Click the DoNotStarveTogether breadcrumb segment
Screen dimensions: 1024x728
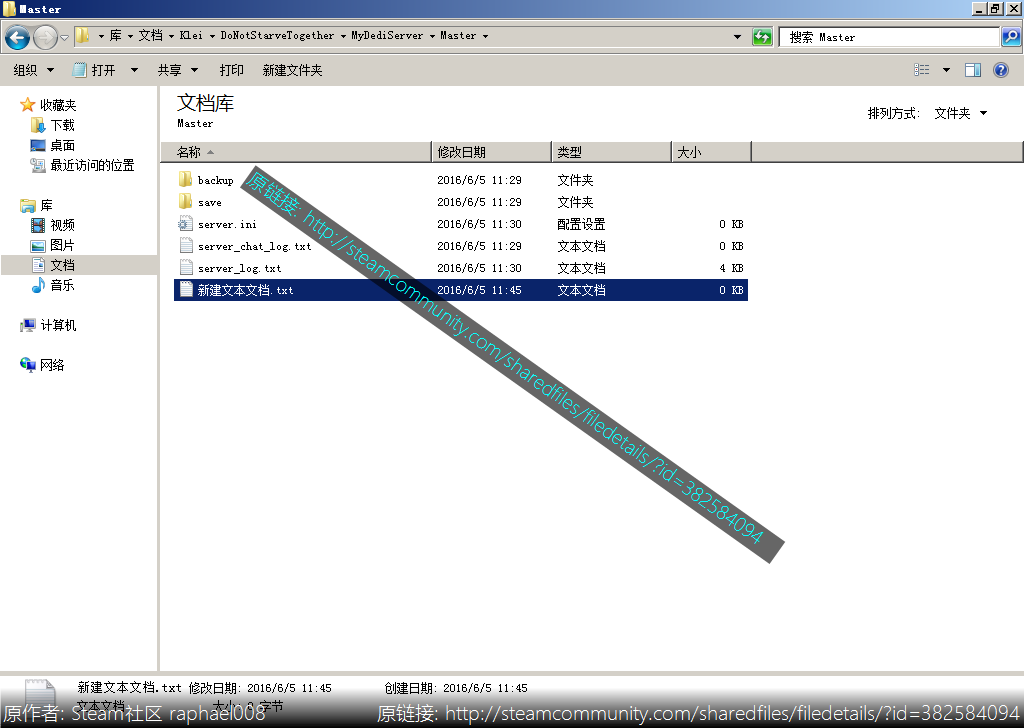[x=277, y=35]
